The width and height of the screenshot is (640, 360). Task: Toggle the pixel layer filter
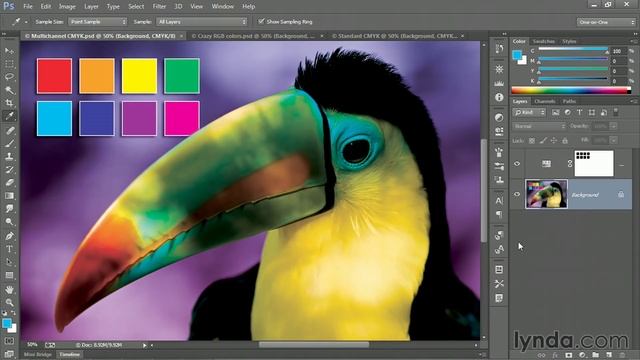[556, 112]
